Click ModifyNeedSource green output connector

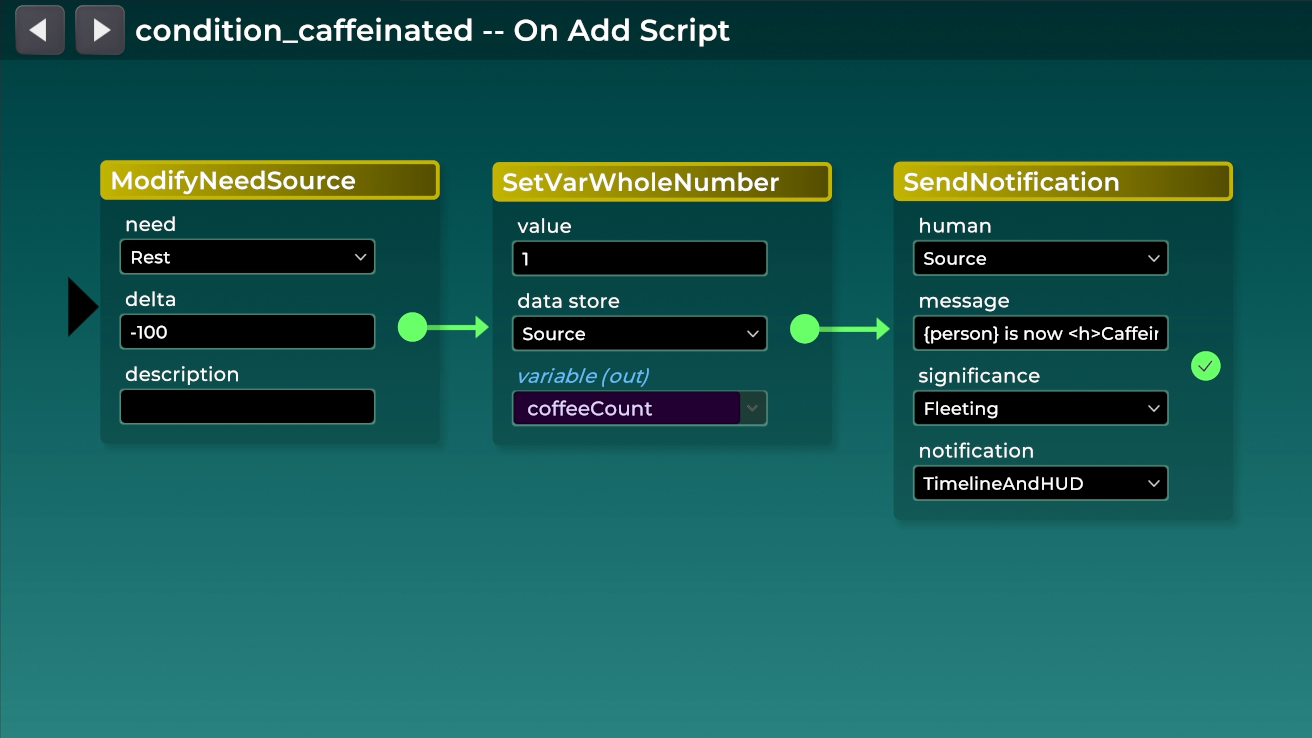coord(412,327)
